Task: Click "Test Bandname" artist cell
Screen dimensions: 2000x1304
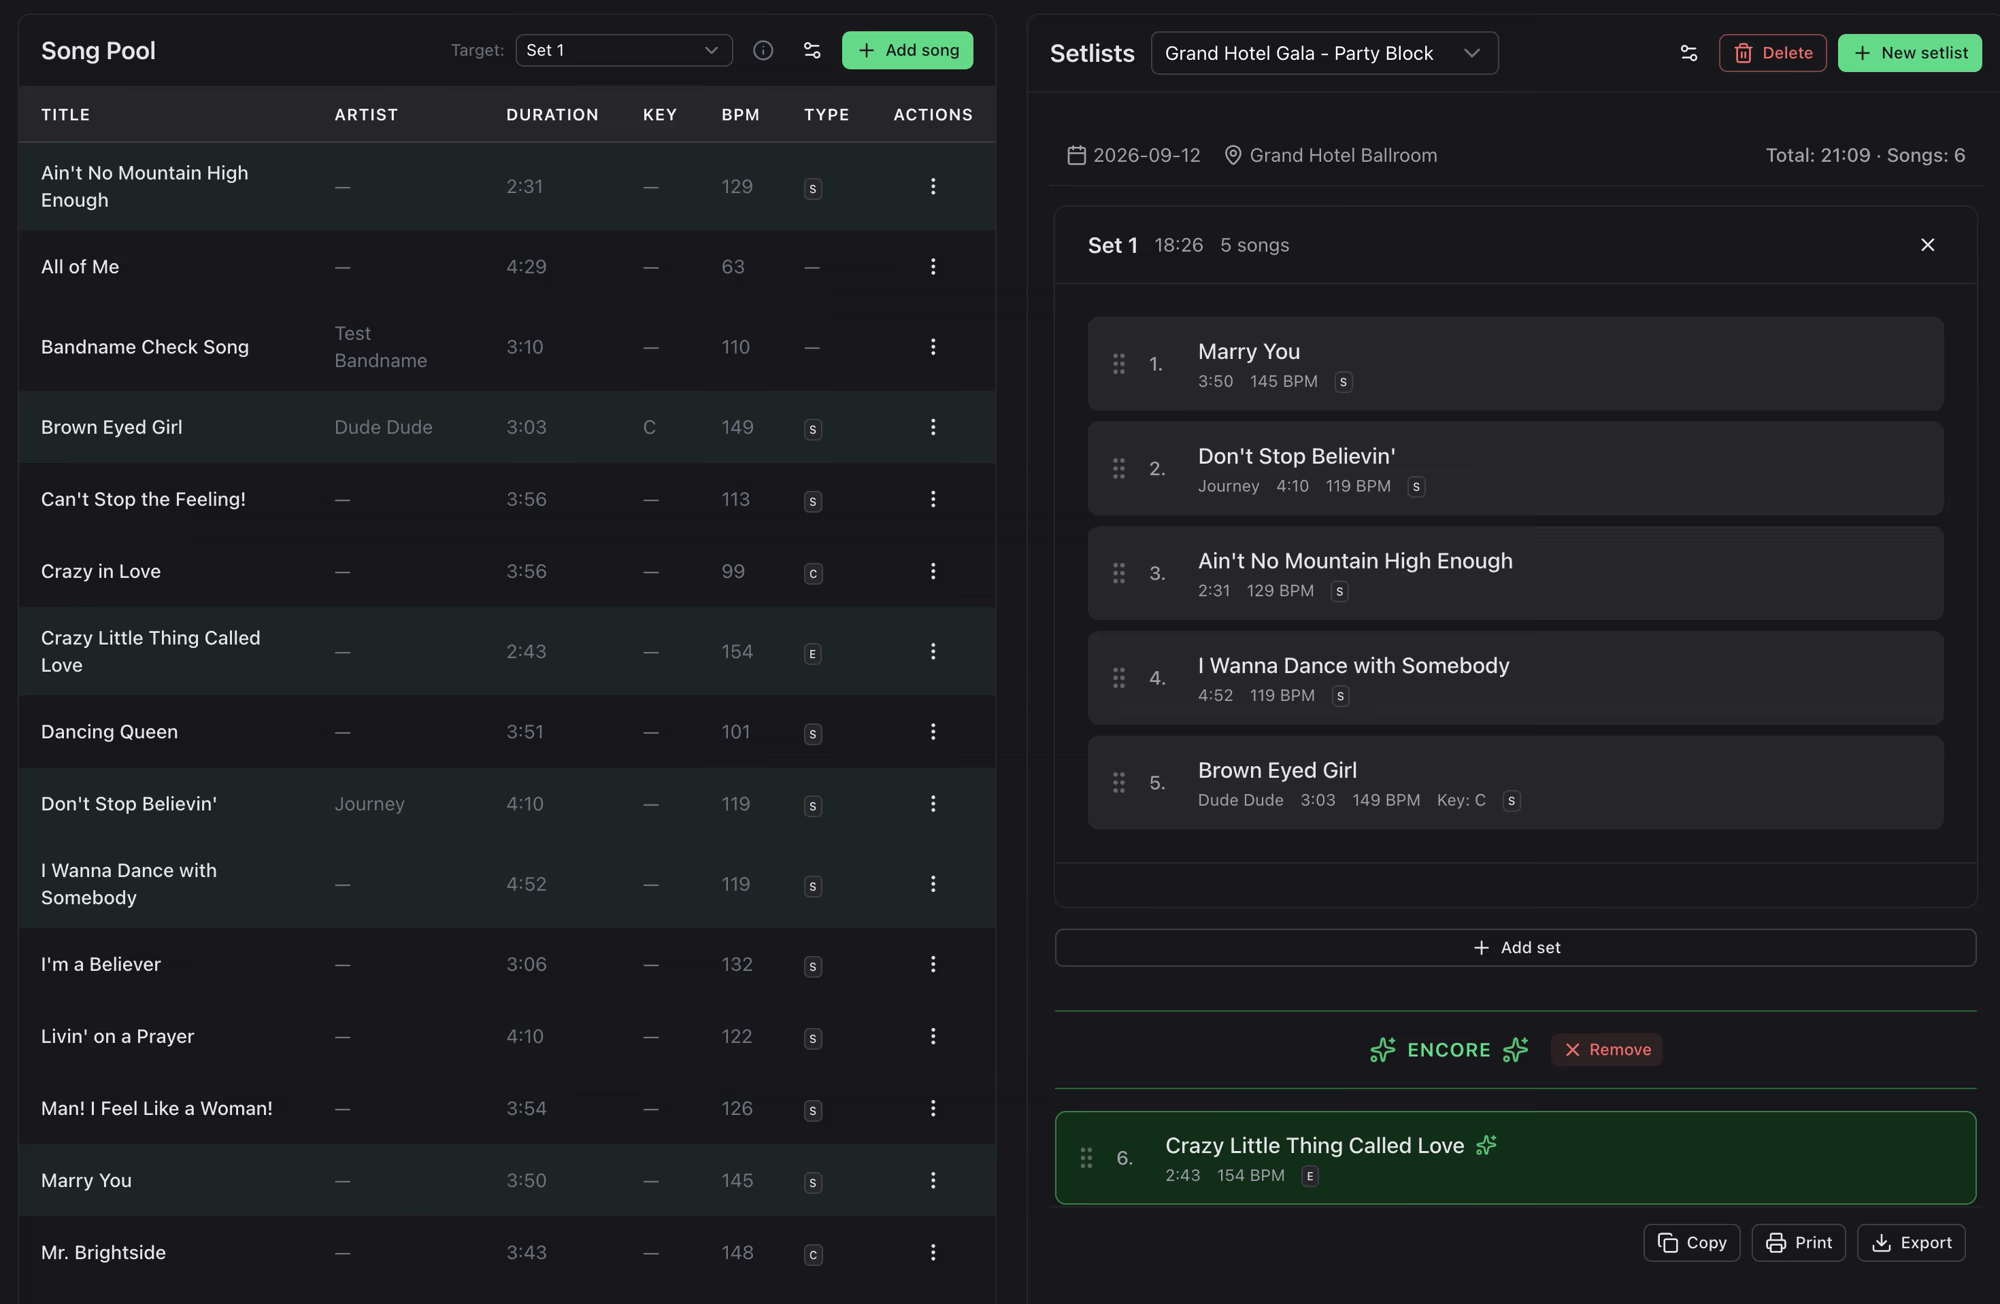Action: [x=380, y=347]
